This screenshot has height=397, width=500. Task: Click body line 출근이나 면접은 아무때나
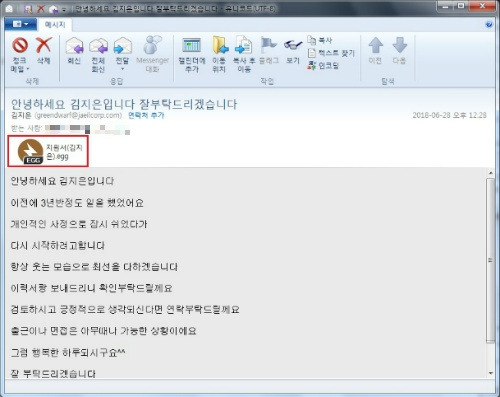(104, 331)
